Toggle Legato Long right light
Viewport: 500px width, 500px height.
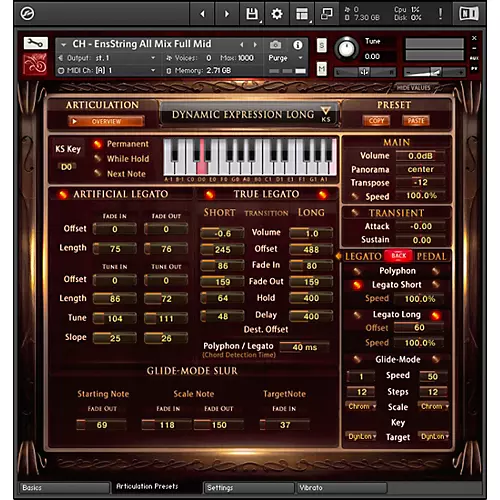pos(436,315)
